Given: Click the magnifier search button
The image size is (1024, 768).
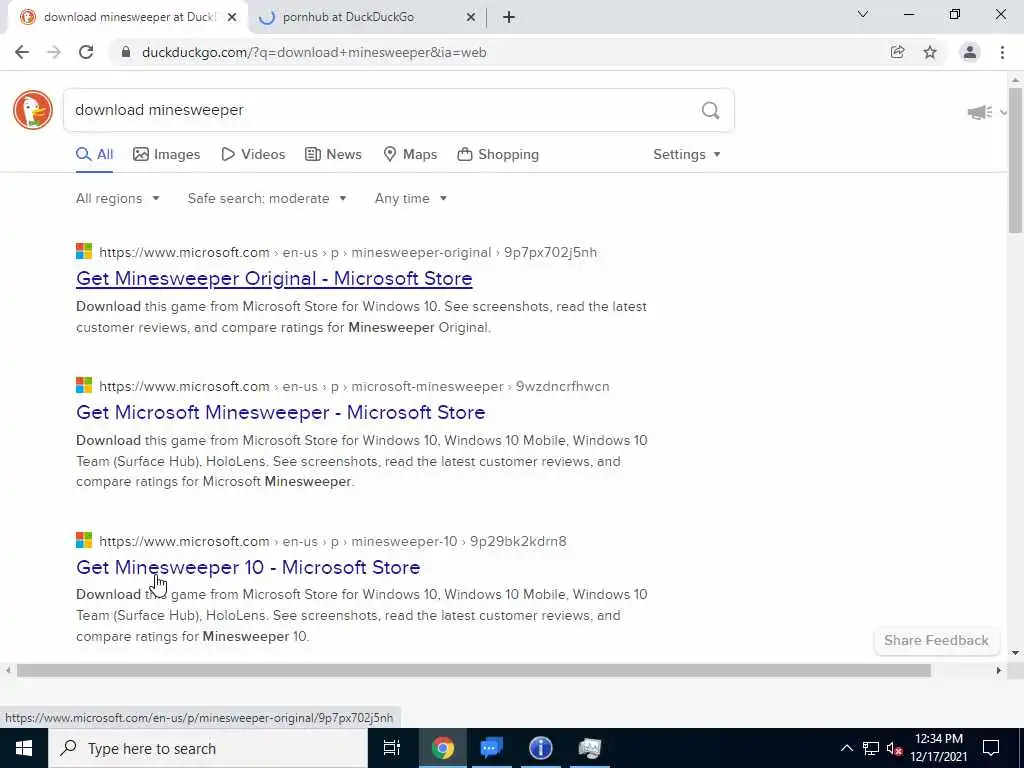Looking at the screenshot, I should click(711, 110).
